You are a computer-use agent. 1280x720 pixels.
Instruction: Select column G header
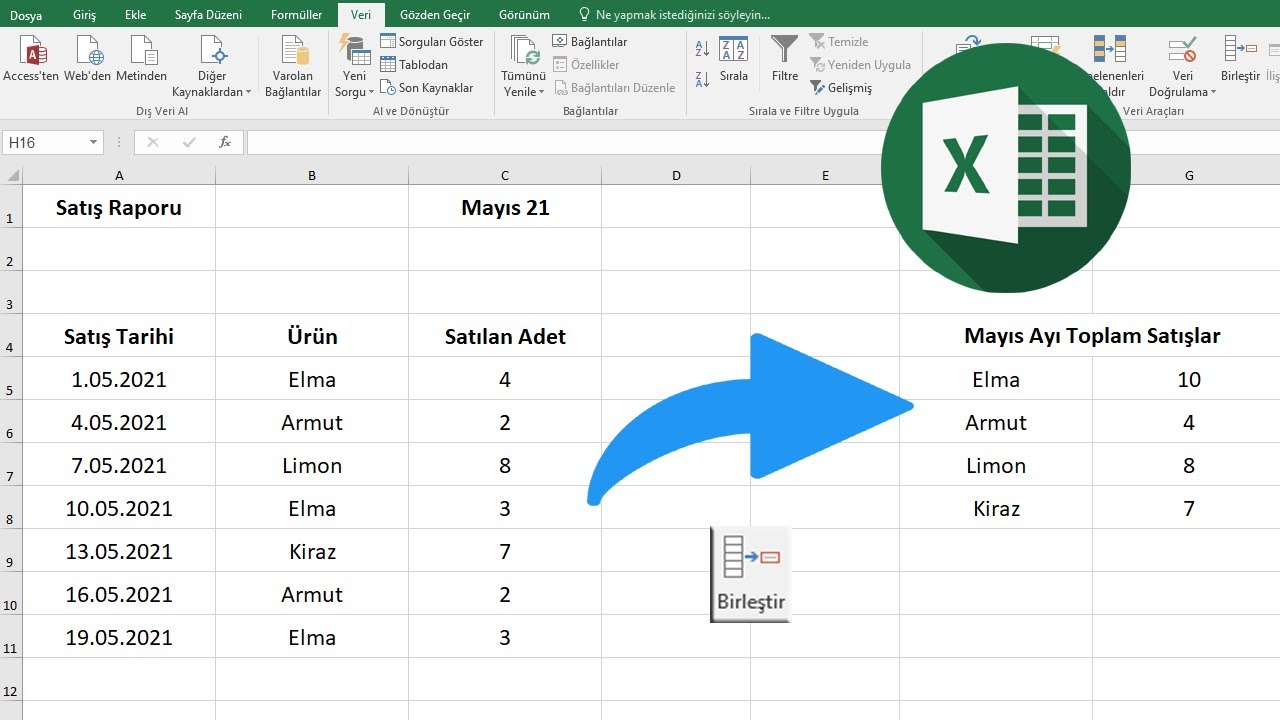[1189, 175]
